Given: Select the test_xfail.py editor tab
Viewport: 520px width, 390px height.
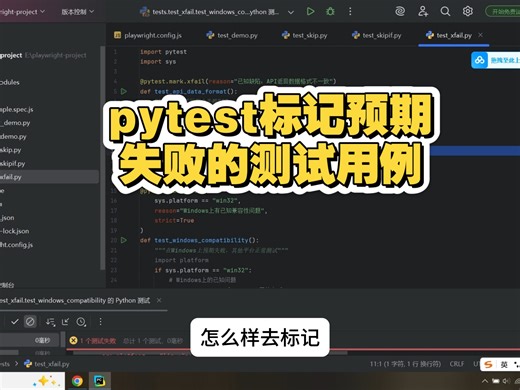Looking at the screenshot, I should click(449, 35).
